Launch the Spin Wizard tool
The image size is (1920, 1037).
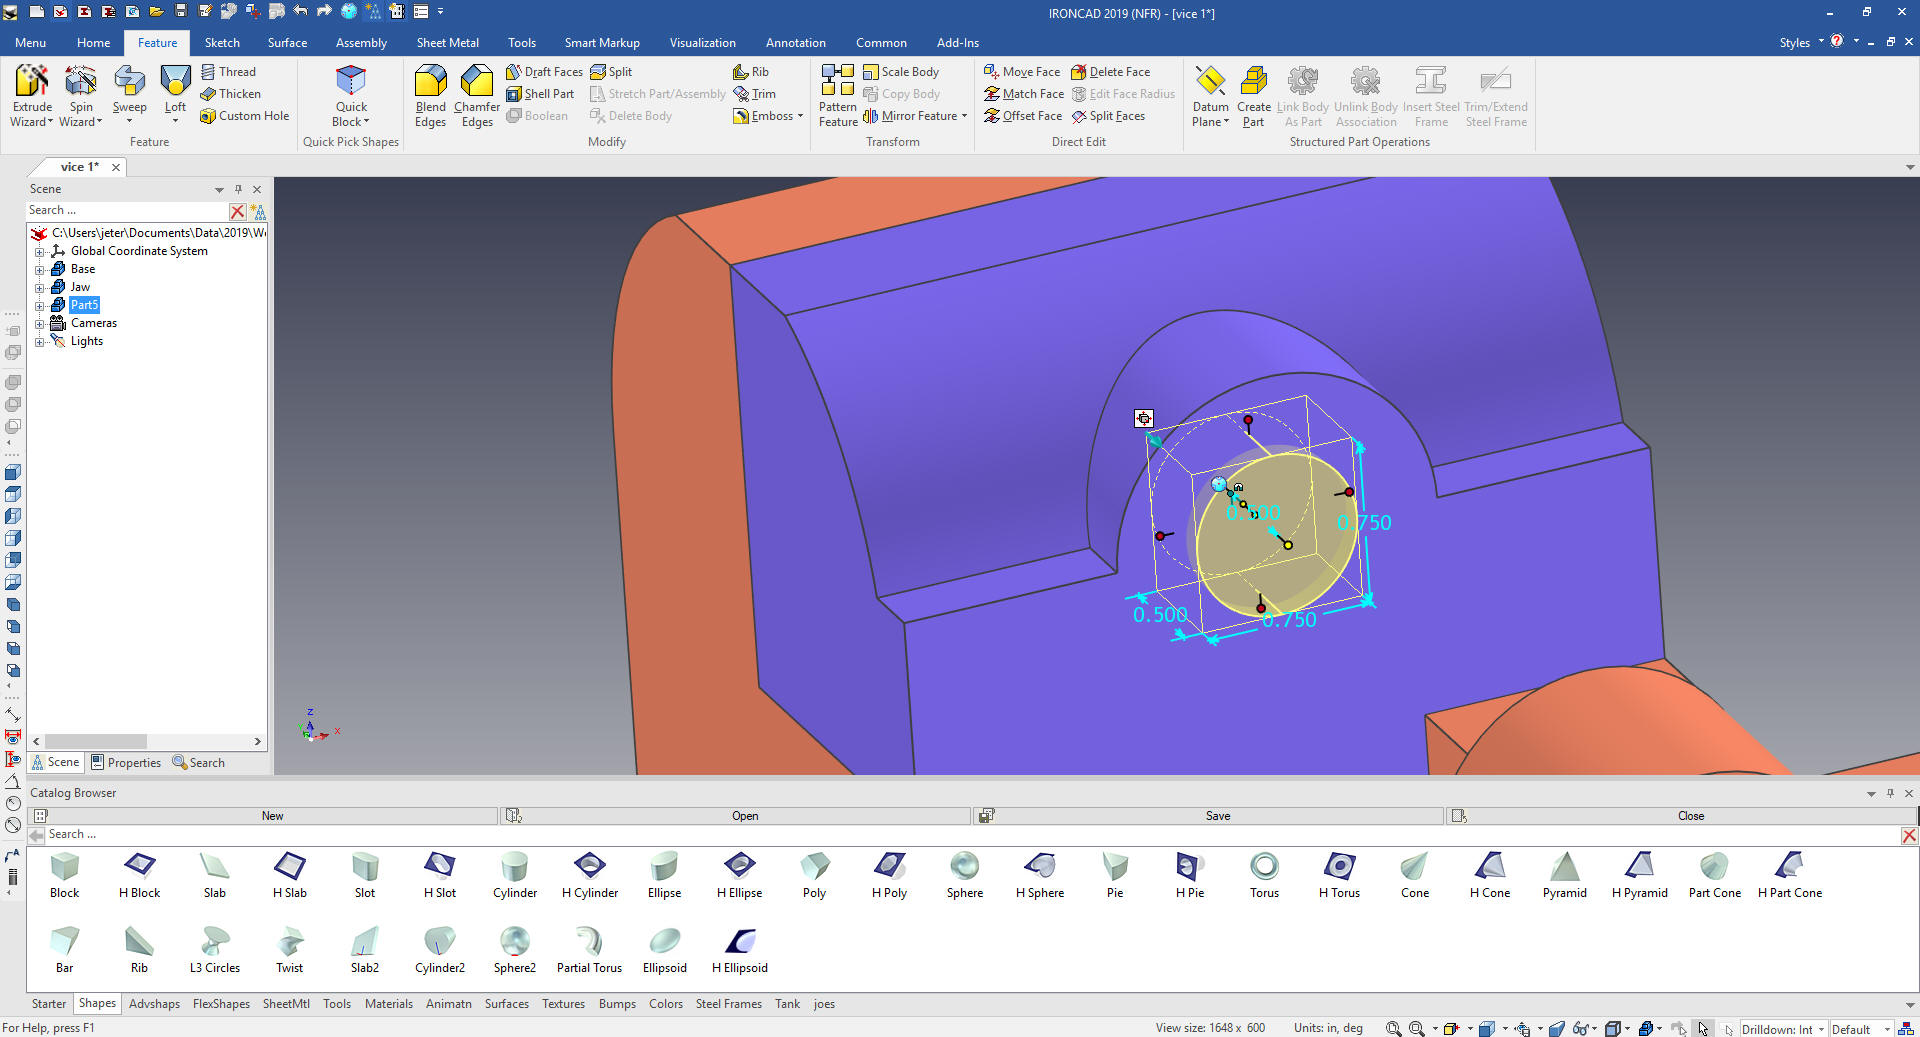click(x=81, y=95)
